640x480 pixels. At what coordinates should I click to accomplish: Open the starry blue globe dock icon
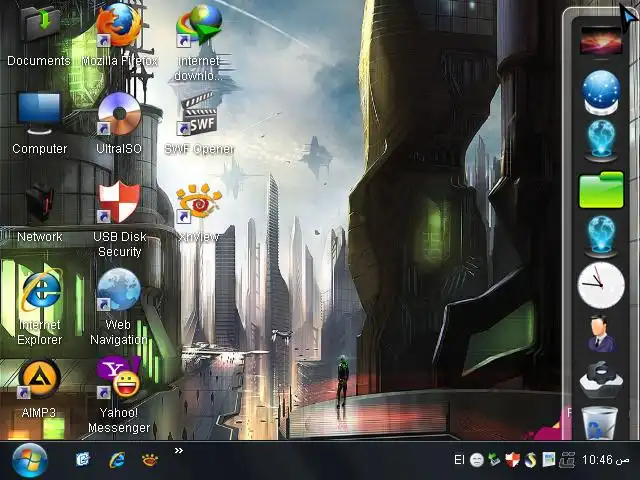(601, 92)
